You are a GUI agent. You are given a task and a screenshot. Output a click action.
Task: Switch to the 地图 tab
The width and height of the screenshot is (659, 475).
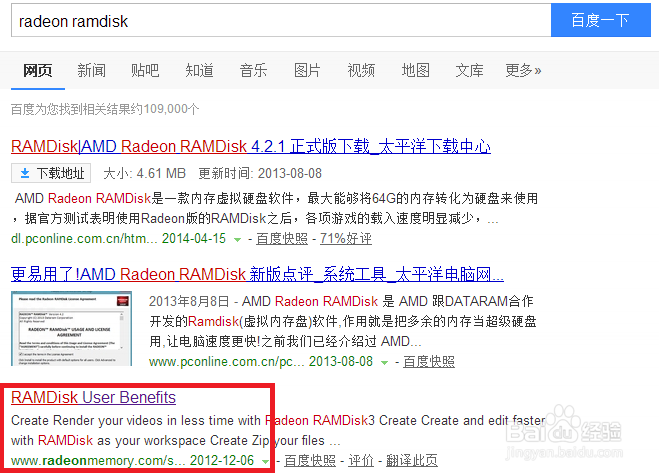click(416, 70)
